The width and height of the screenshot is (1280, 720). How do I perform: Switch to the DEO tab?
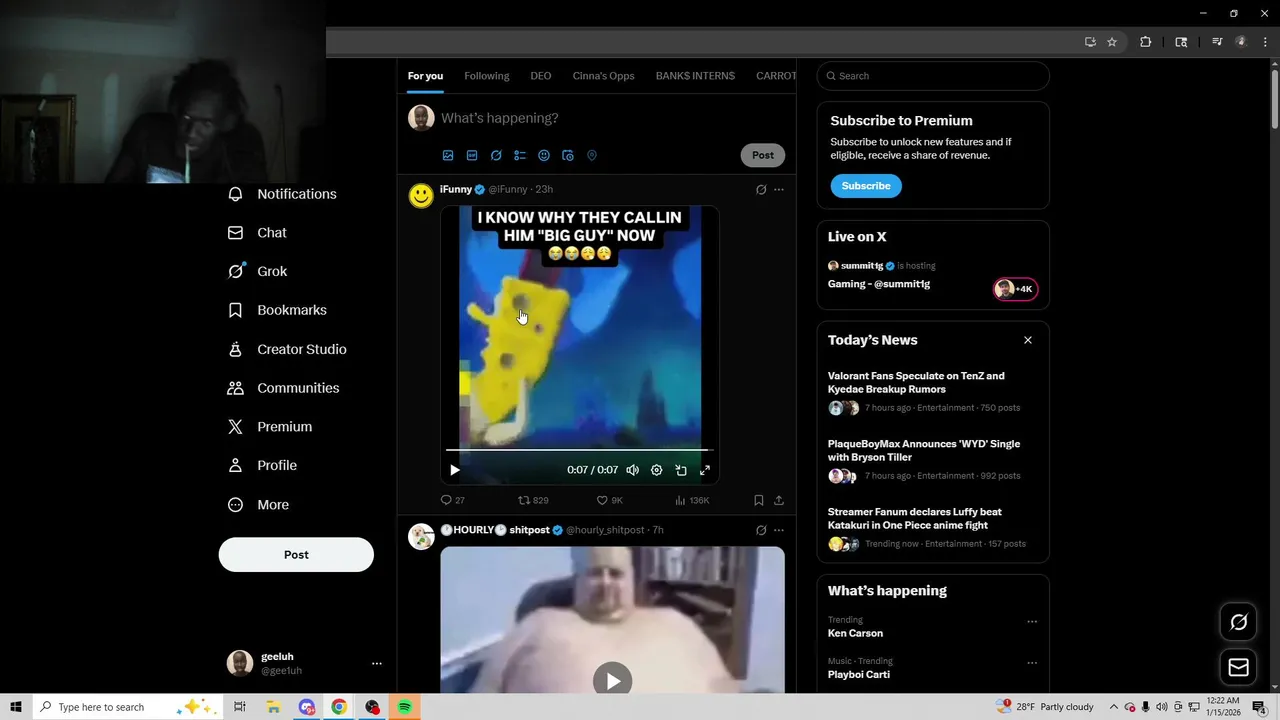click(x=541, y=76)
